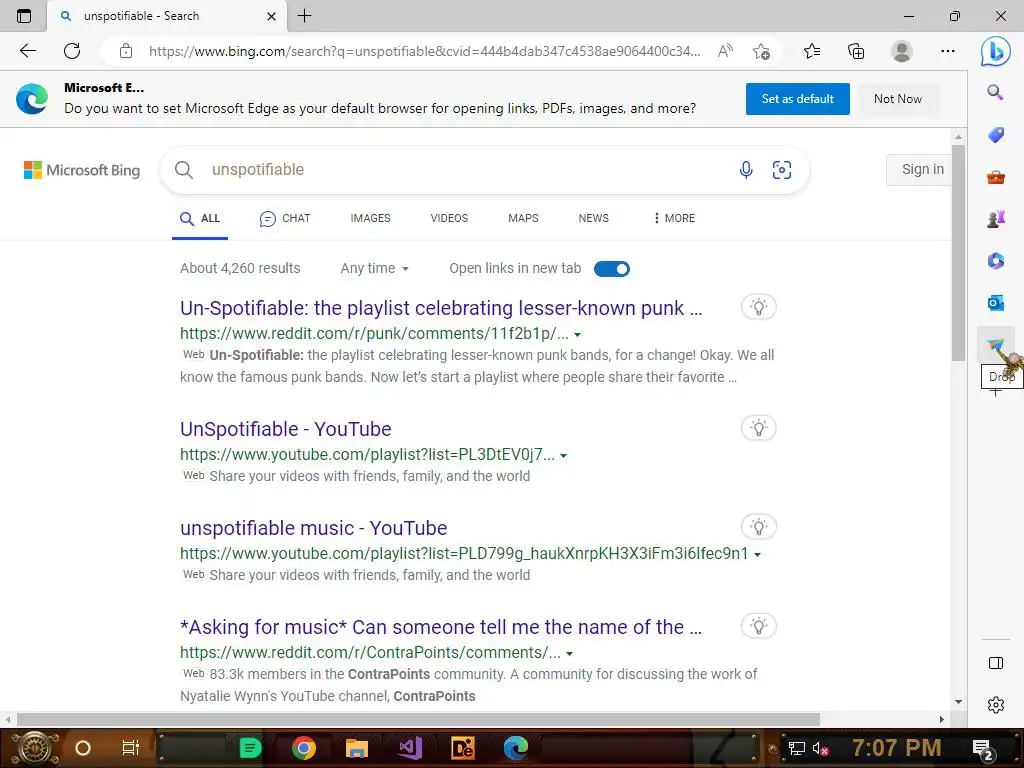Expand the Any time filter dropdown

374,268
